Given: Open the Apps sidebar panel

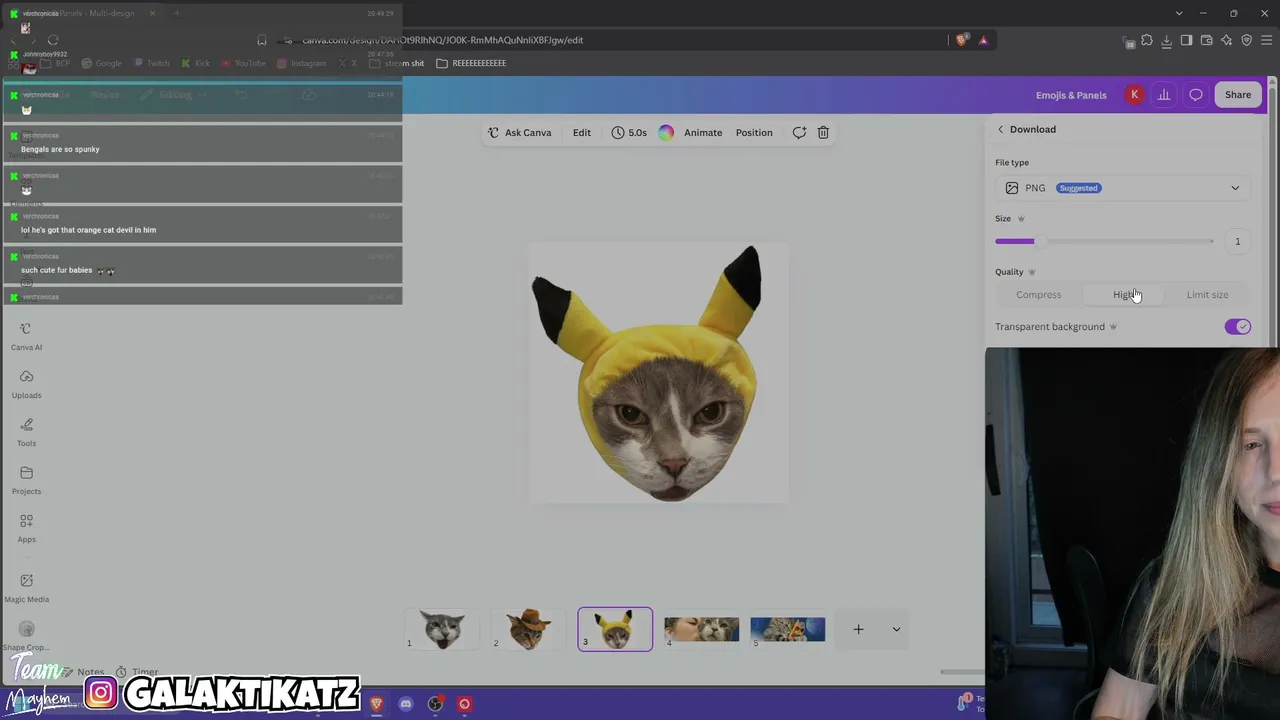Looking at the screenshot, I should (x=26, y=529).
